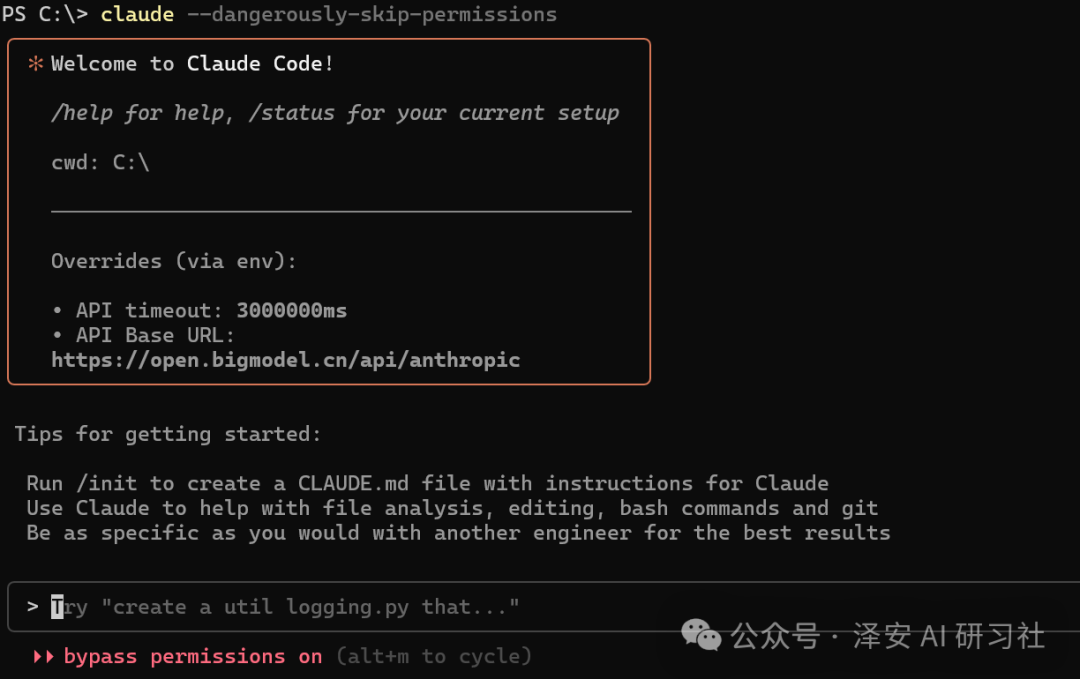Click the yellow claude command word
The height and width of the screenshot is (679, 1080).
point(137,14)
